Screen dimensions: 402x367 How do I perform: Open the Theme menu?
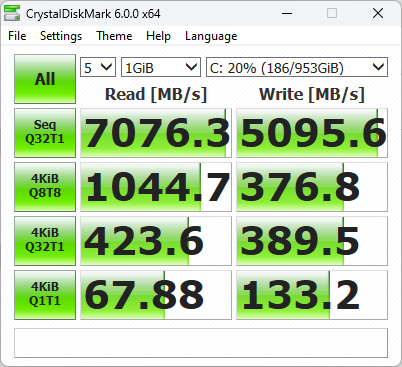click(x=114, y=36)
